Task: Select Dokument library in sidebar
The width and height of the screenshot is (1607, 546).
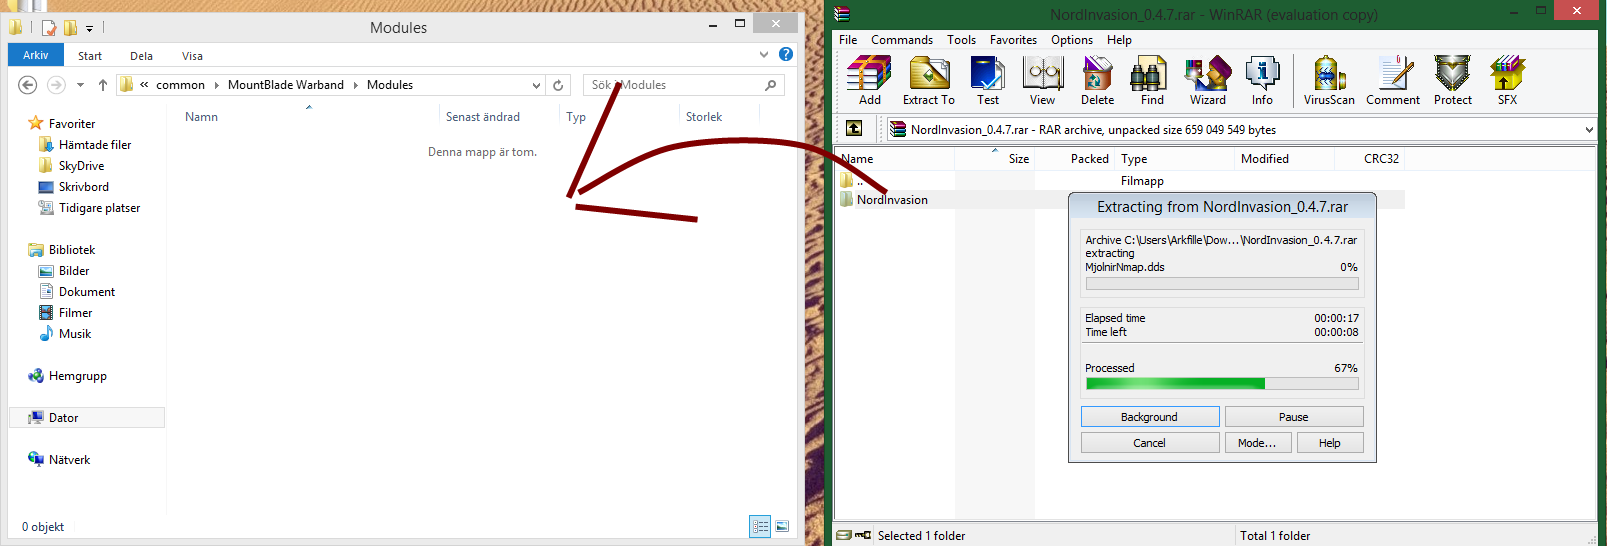Action: tap(87, 292)
